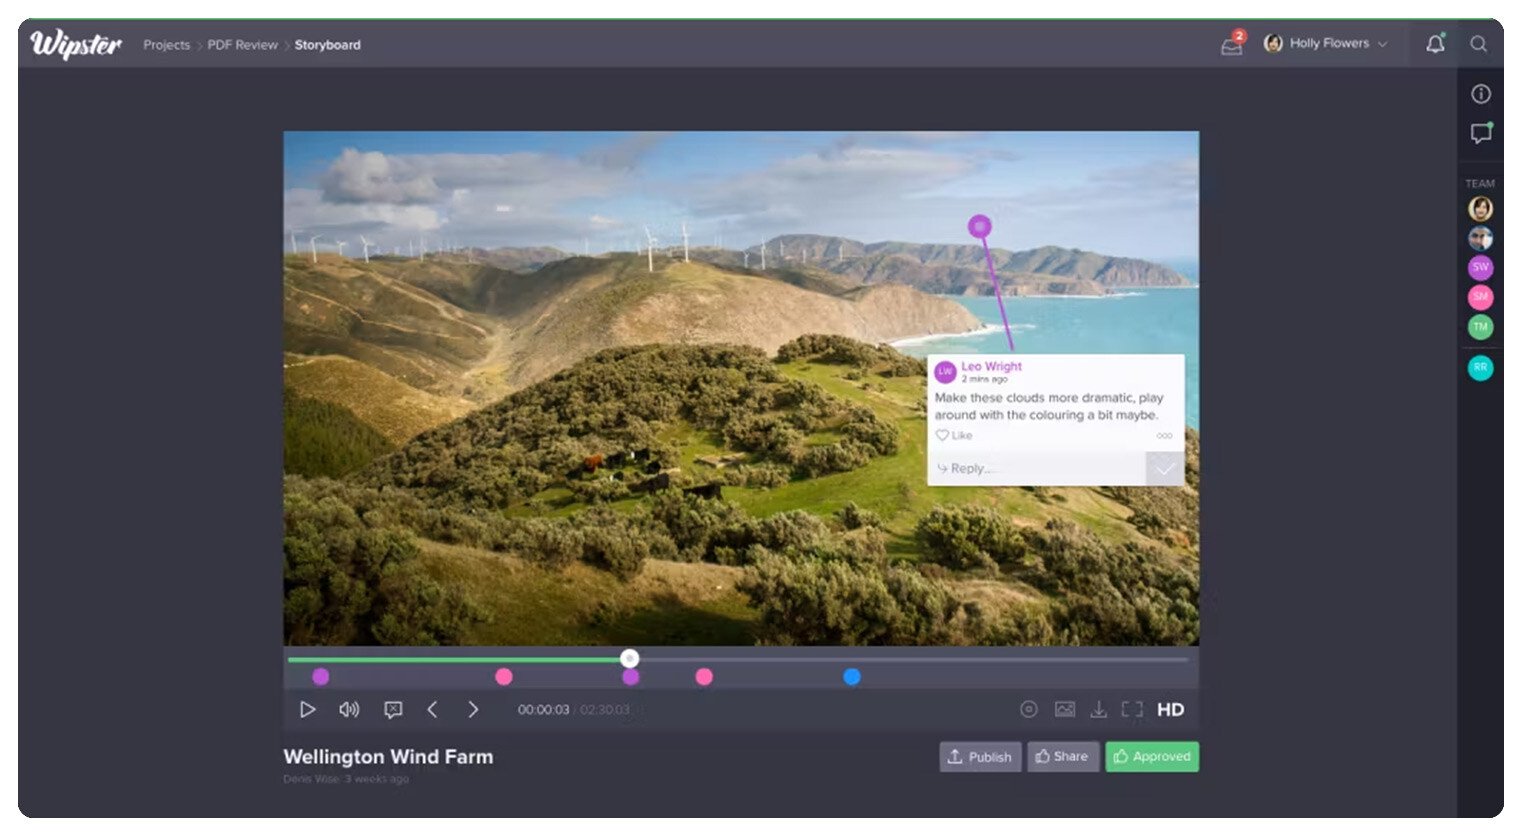Screen dimensions: 1521x836
Task: Mute the video audio with speaker icon
Action: pos(349,710)
